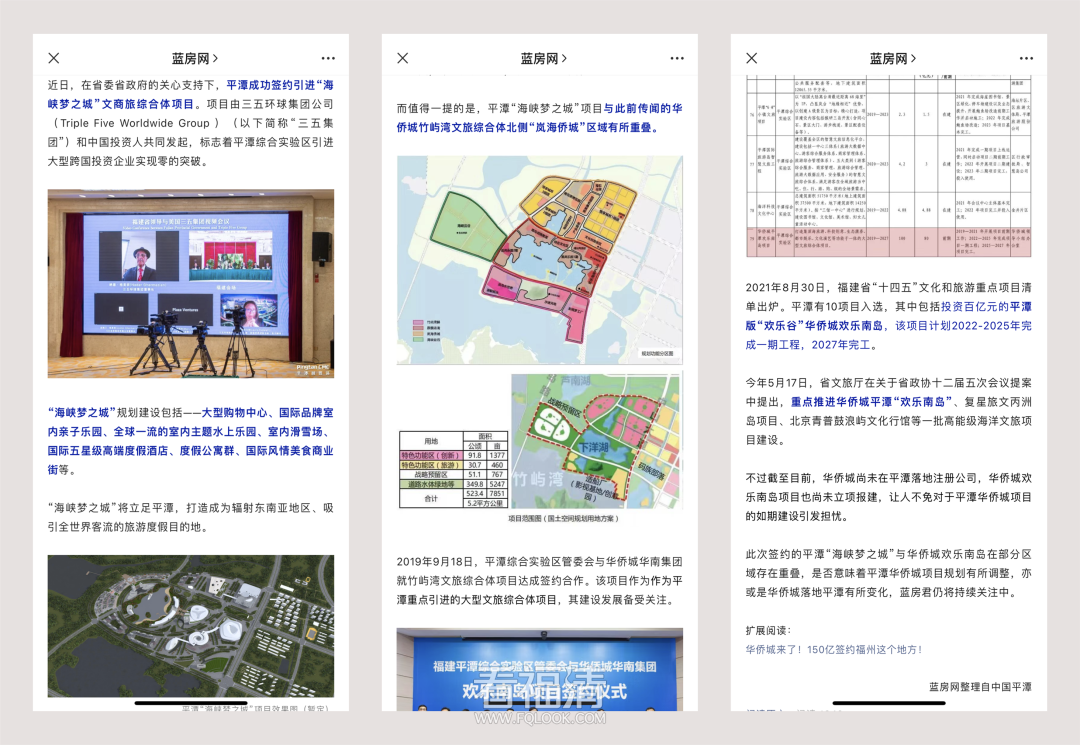Open the related article 华侨城来了！150亿签约福州这个地方！
This screenshot has width=1080, height=745.
833,649
